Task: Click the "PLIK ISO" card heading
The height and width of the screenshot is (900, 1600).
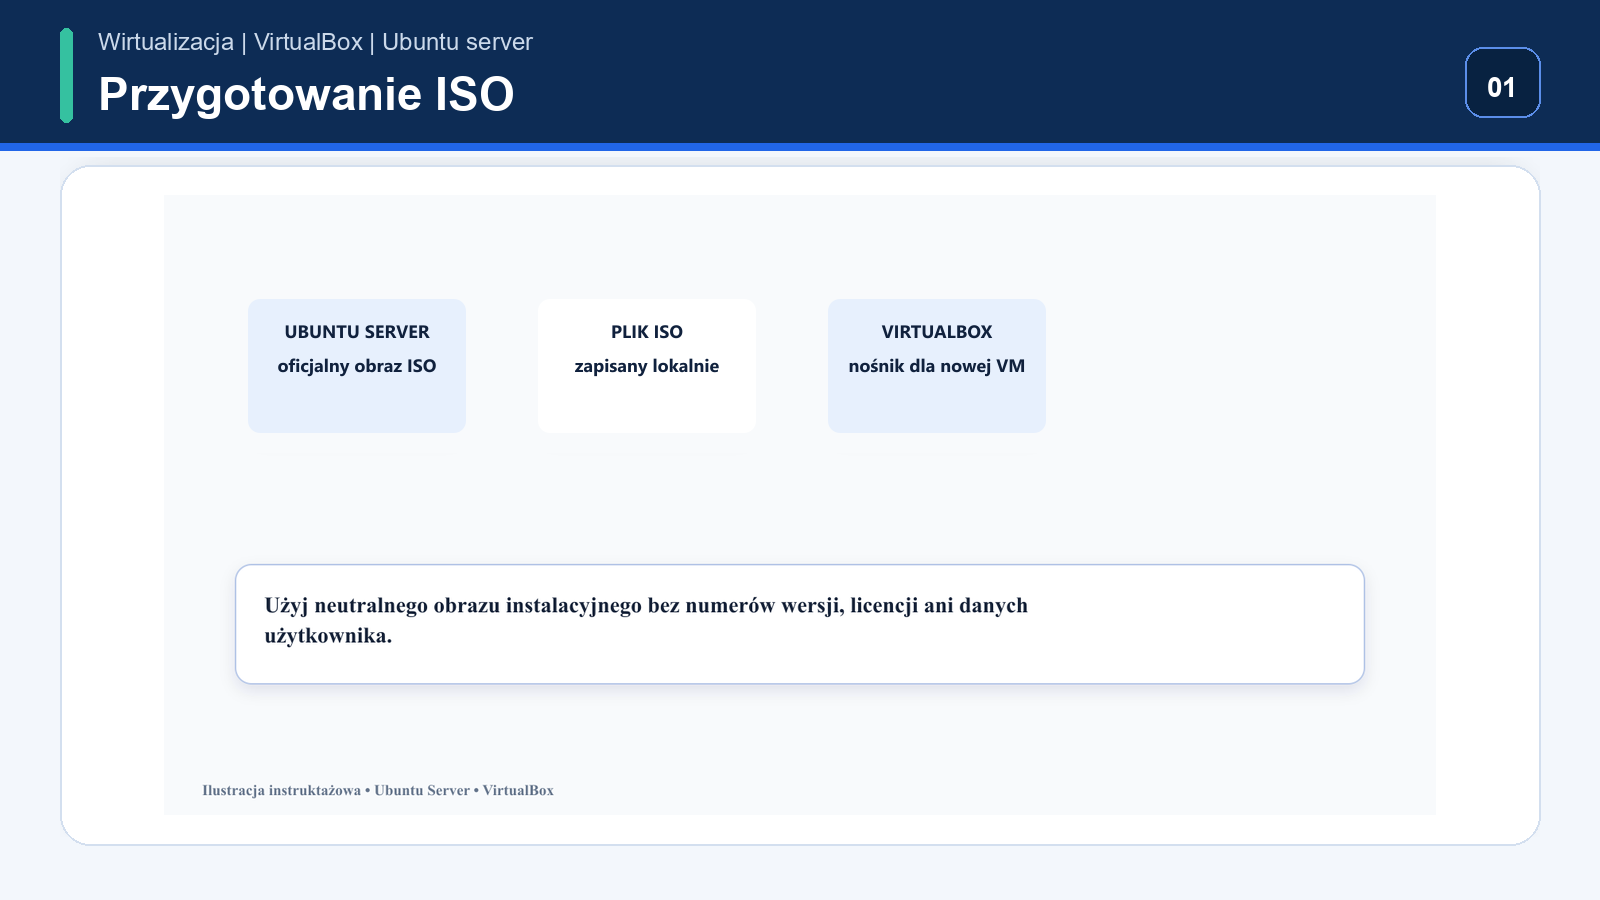Action: point(647,332)
